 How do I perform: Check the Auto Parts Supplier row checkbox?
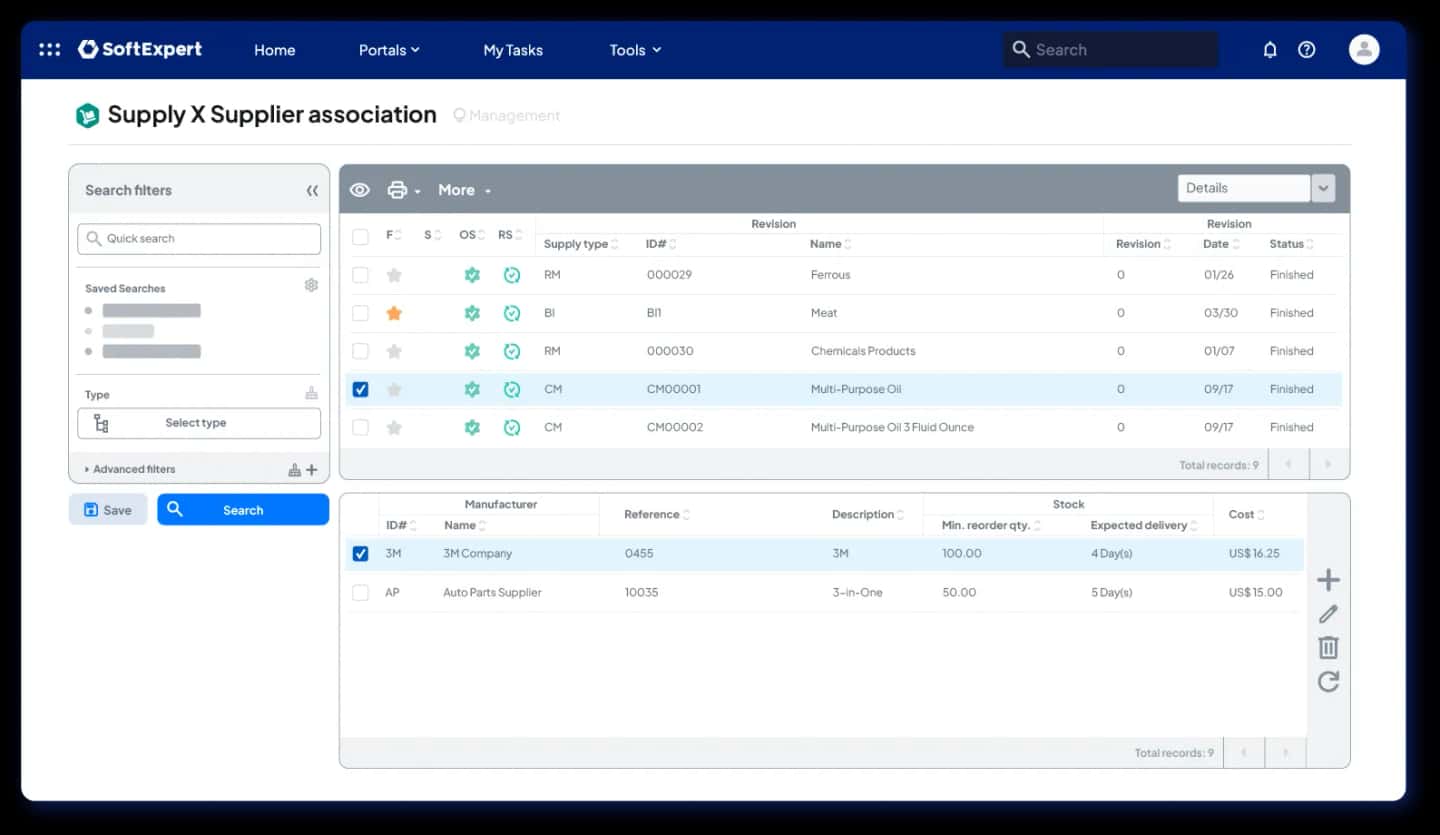(361, 593)
